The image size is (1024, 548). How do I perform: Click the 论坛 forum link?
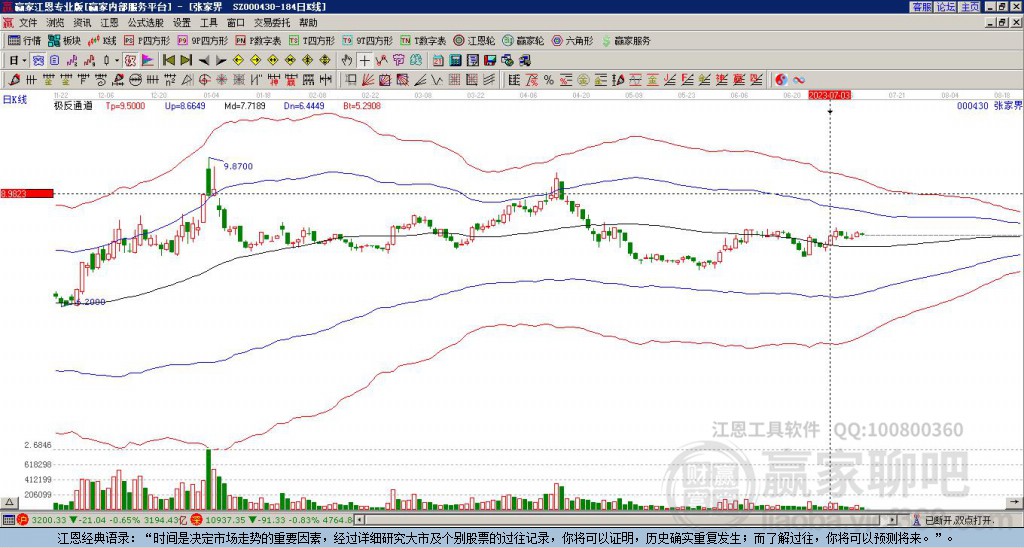[x=946, y=7]
